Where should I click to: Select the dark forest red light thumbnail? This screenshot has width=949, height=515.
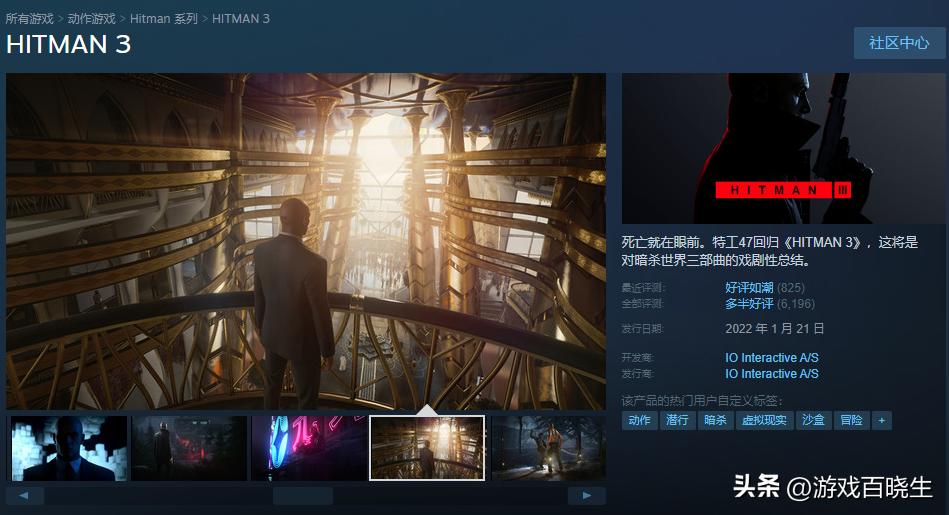[189, 448]
